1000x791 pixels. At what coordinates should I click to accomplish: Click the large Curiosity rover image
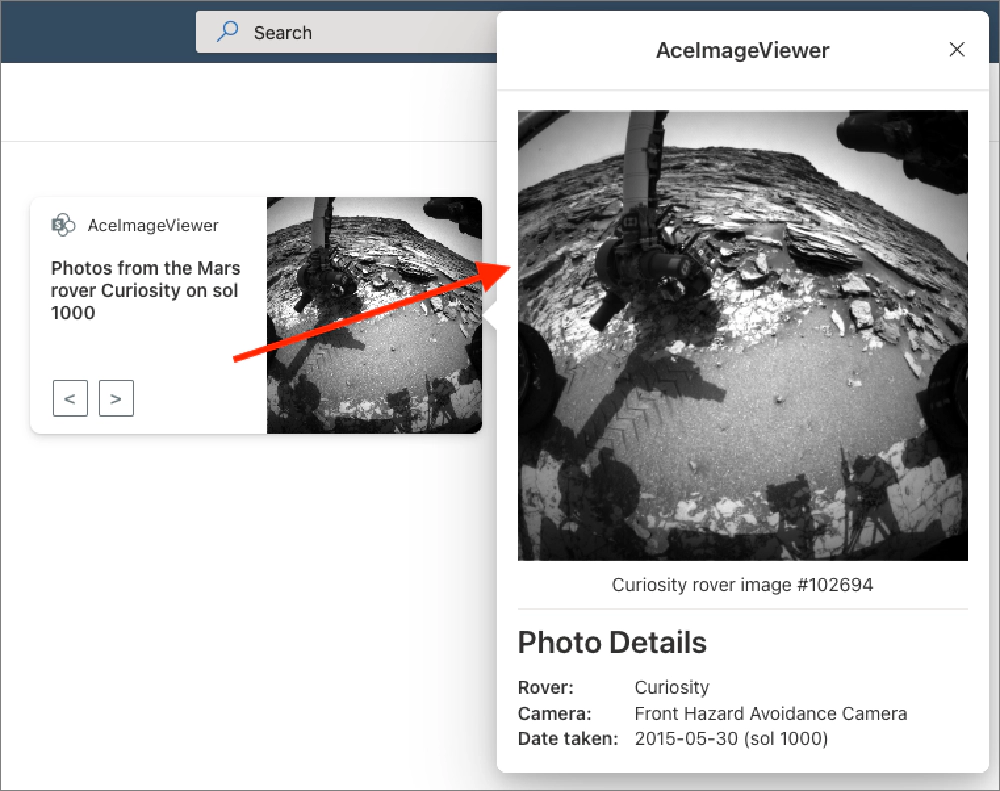(742, 336)
